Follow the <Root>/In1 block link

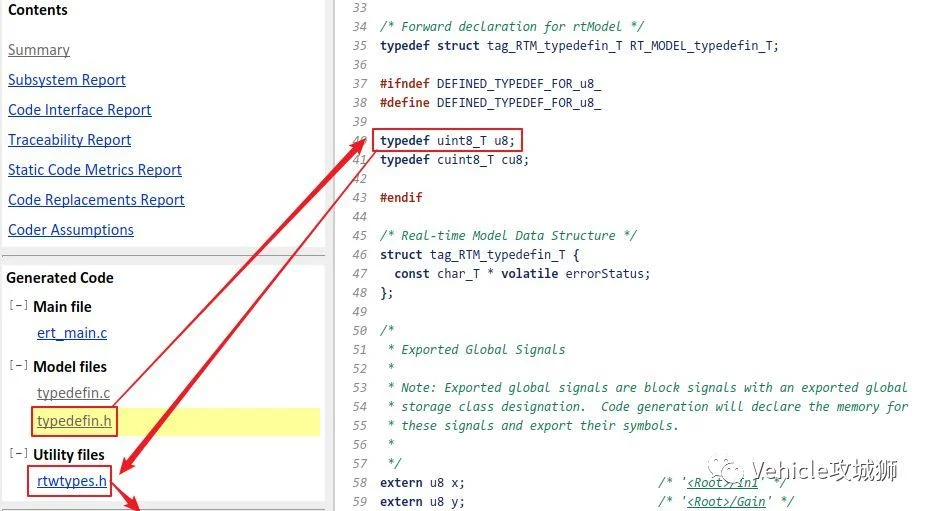click(722, 483)
